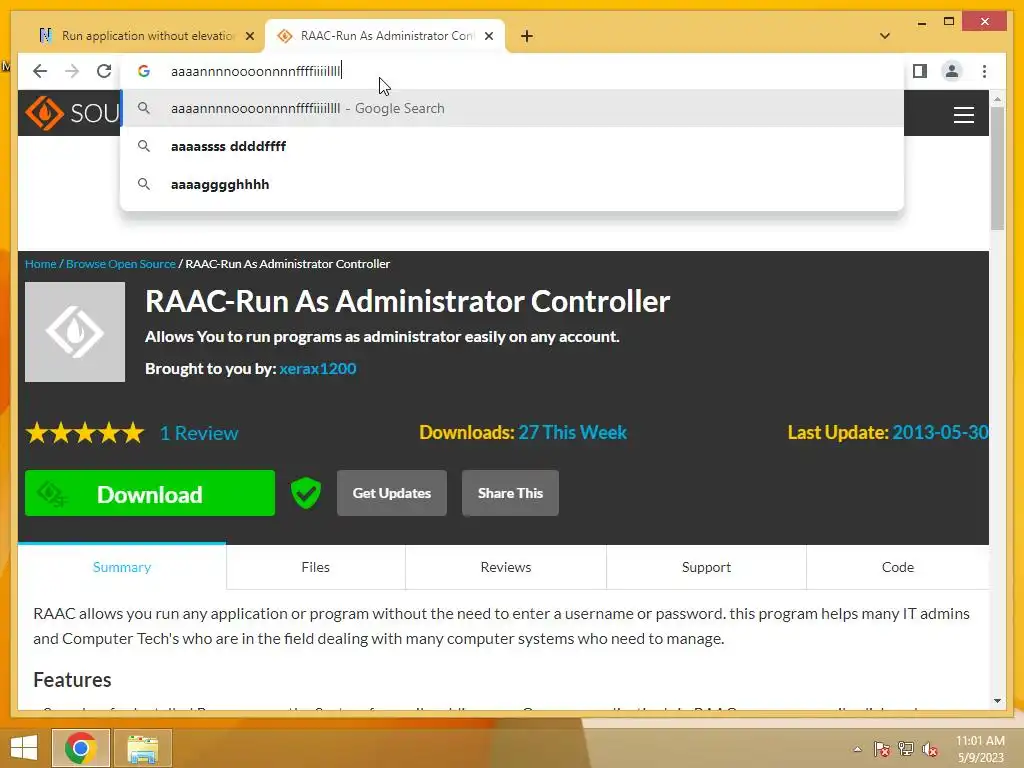Follow the Home breadcrumb link
Image resolution: width=1024 pixels, height=768 pixels.
[40, 264]
